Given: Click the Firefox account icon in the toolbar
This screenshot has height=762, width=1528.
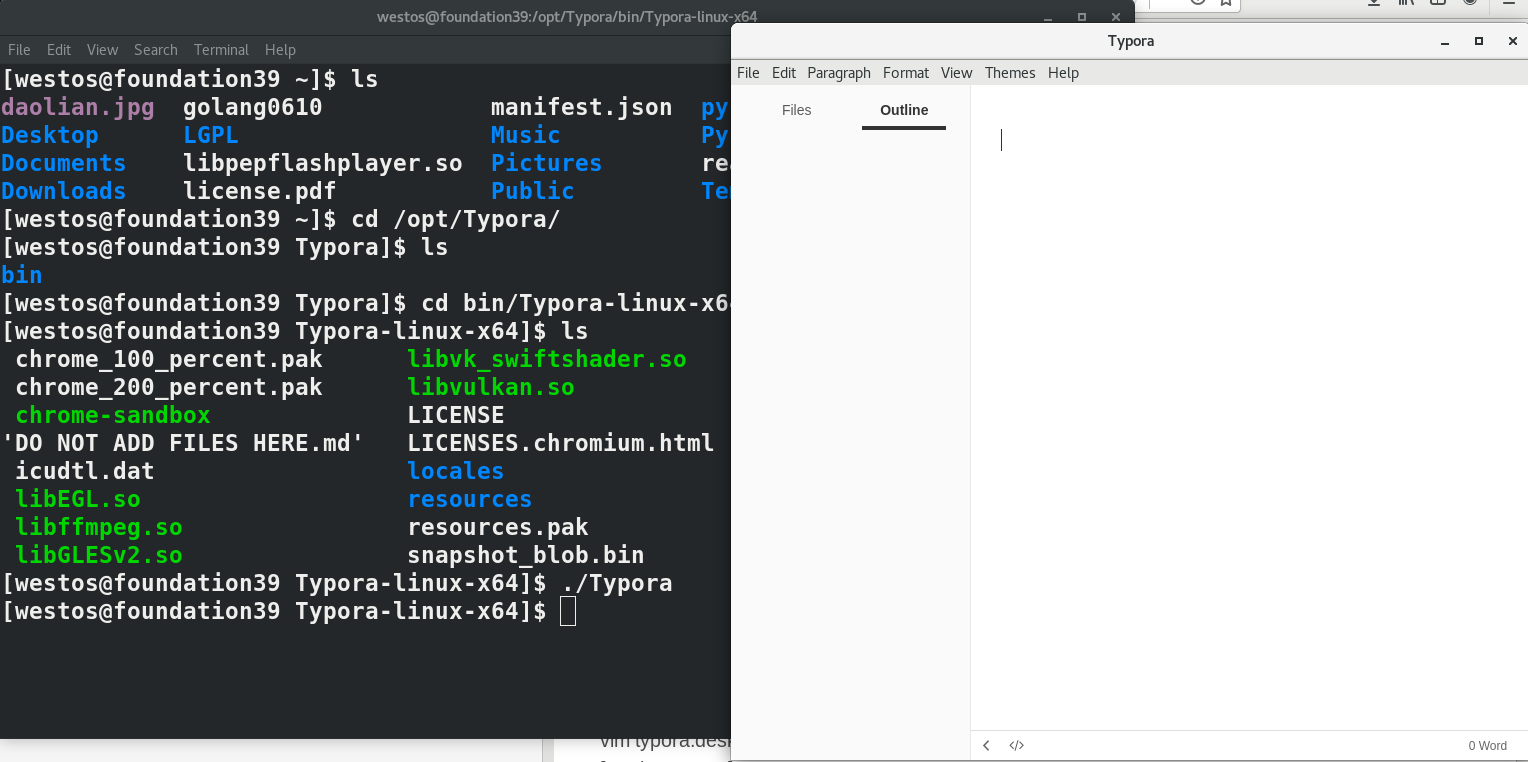Looking at the screenshot, I should [1469, 3].
